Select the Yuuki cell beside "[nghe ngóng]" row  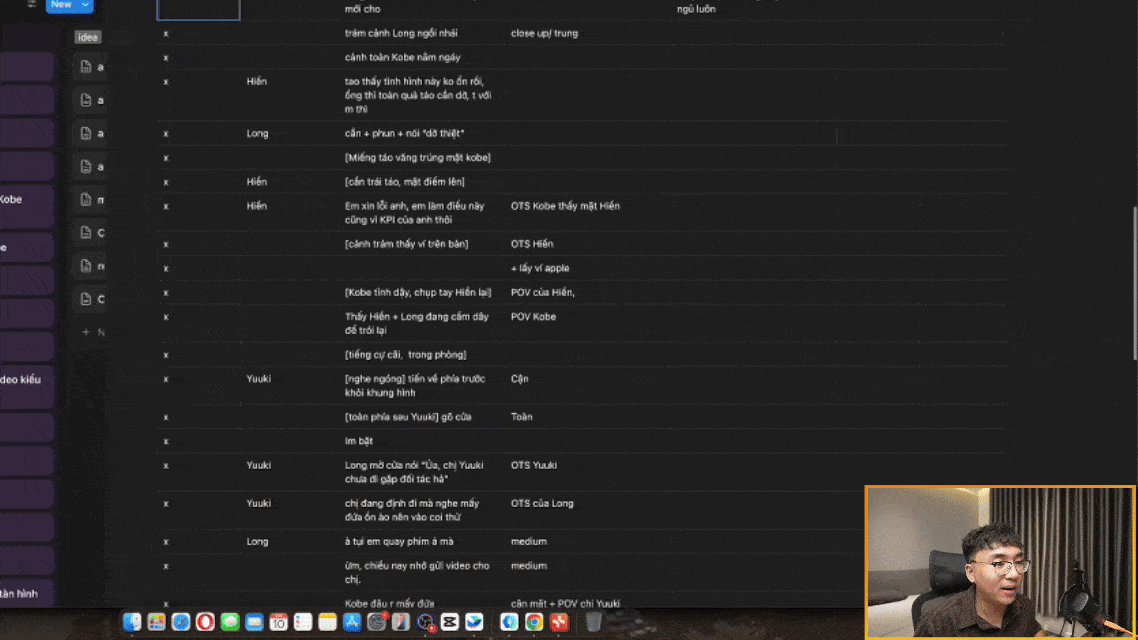259,379
